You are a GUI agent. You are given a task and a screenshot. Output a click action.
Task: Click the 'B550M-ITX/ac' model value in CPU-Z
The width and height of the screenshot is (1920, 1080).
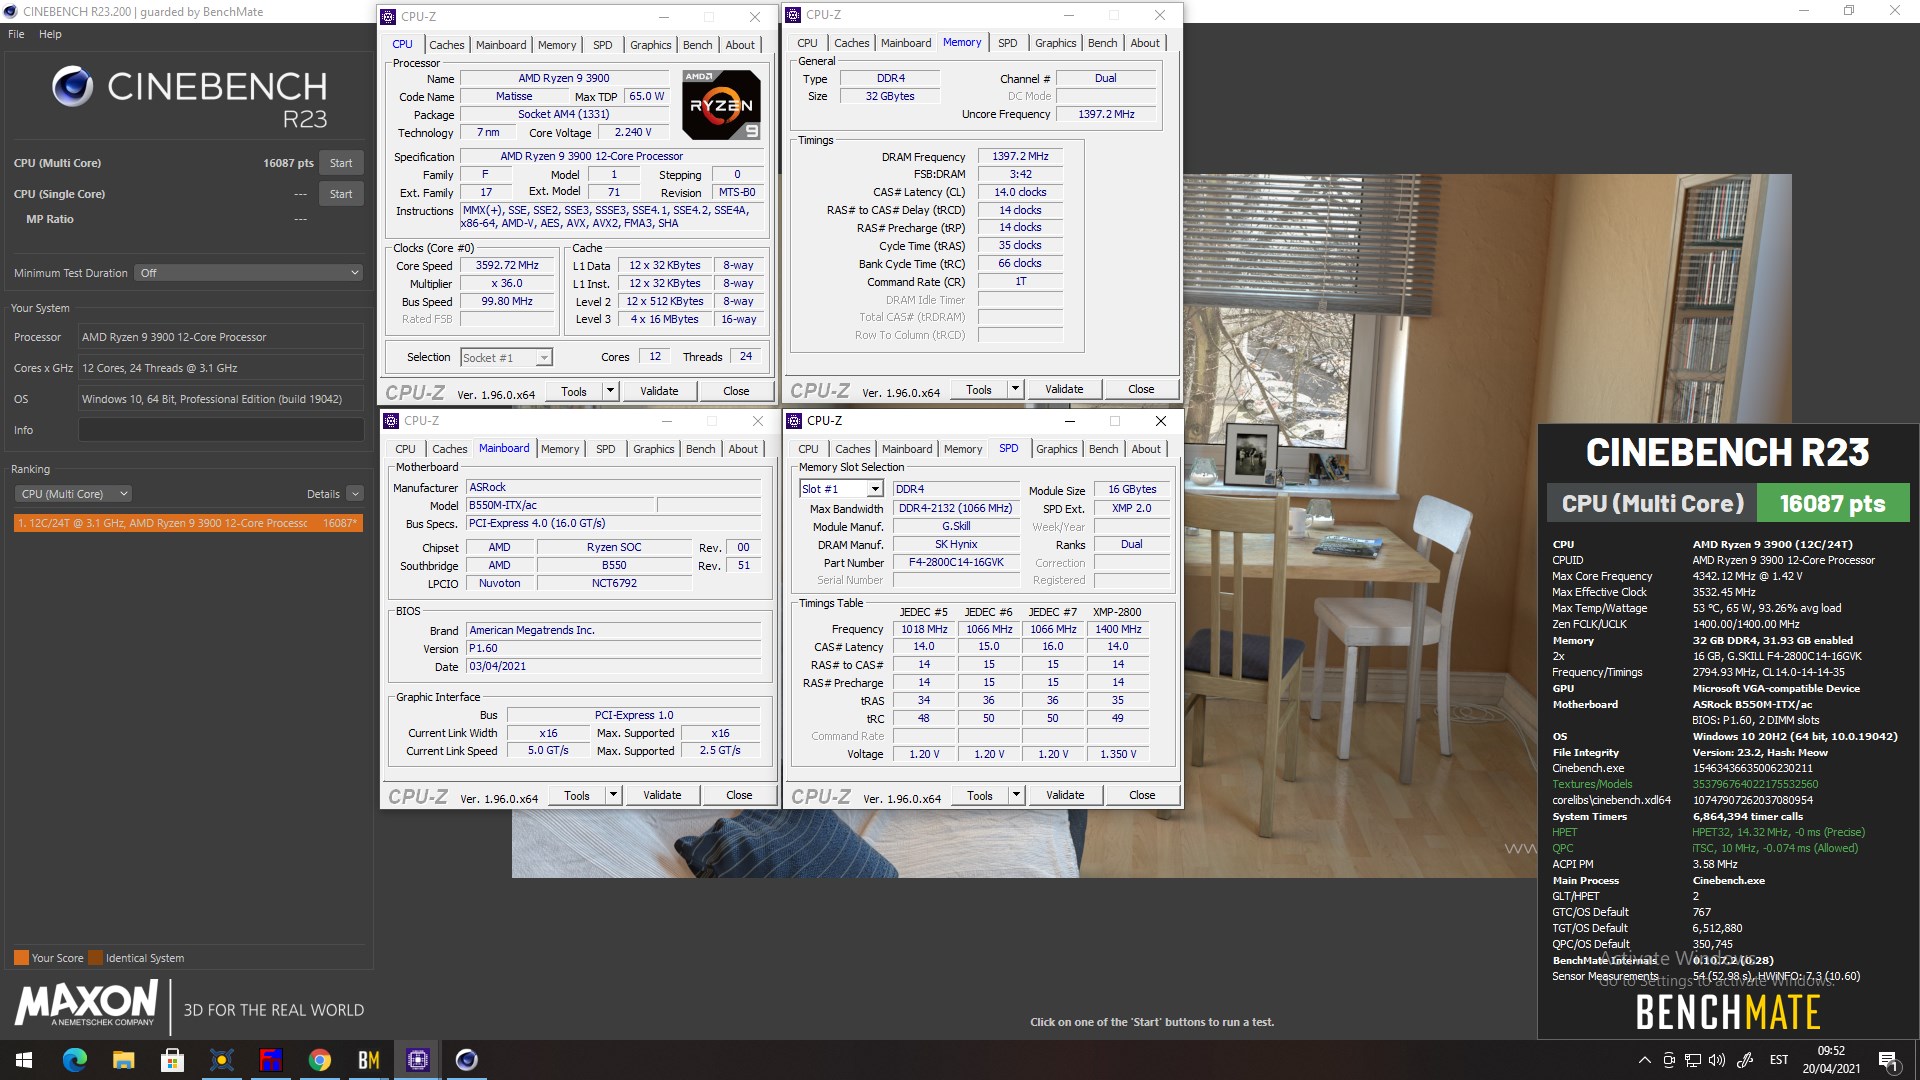pos(560,506)
